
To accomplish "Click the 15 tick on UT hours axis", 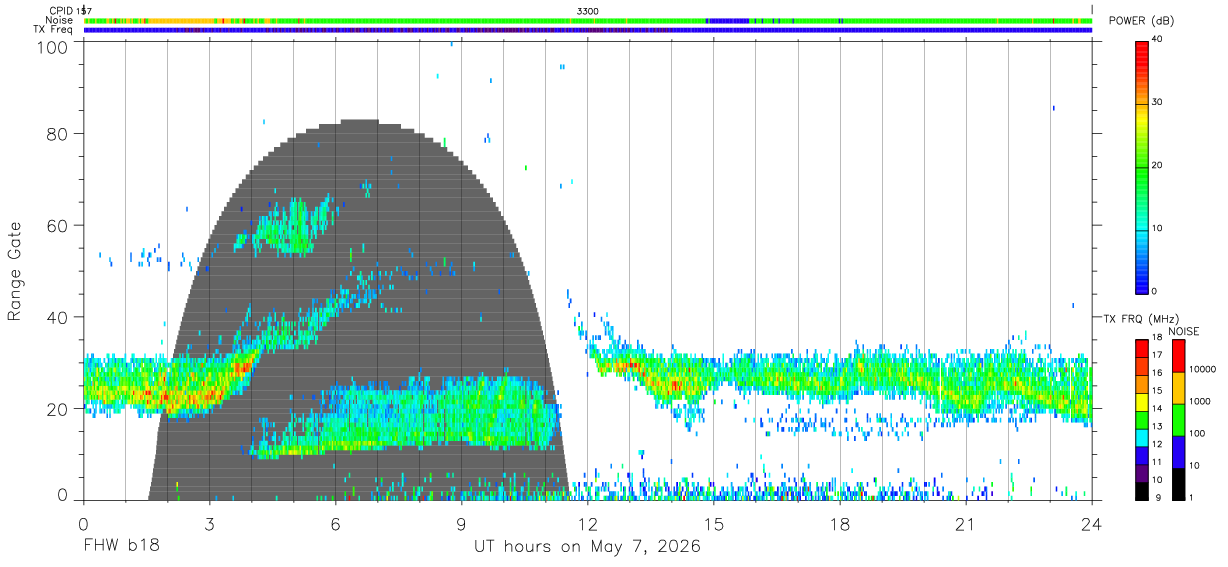I will 714,522.
